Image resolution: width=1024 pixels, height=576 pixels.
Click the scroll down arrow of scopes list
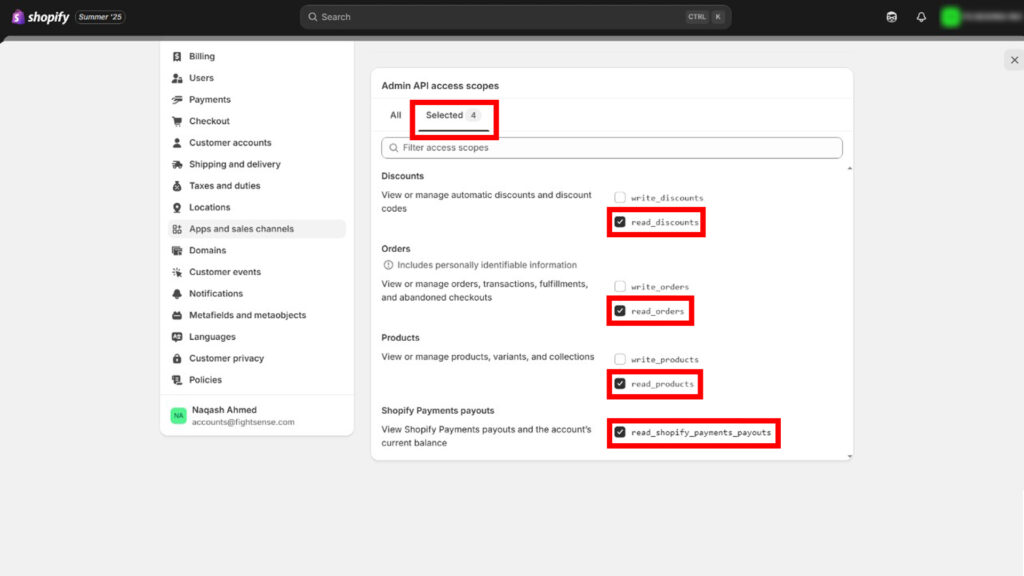click(x=850, y=456)
